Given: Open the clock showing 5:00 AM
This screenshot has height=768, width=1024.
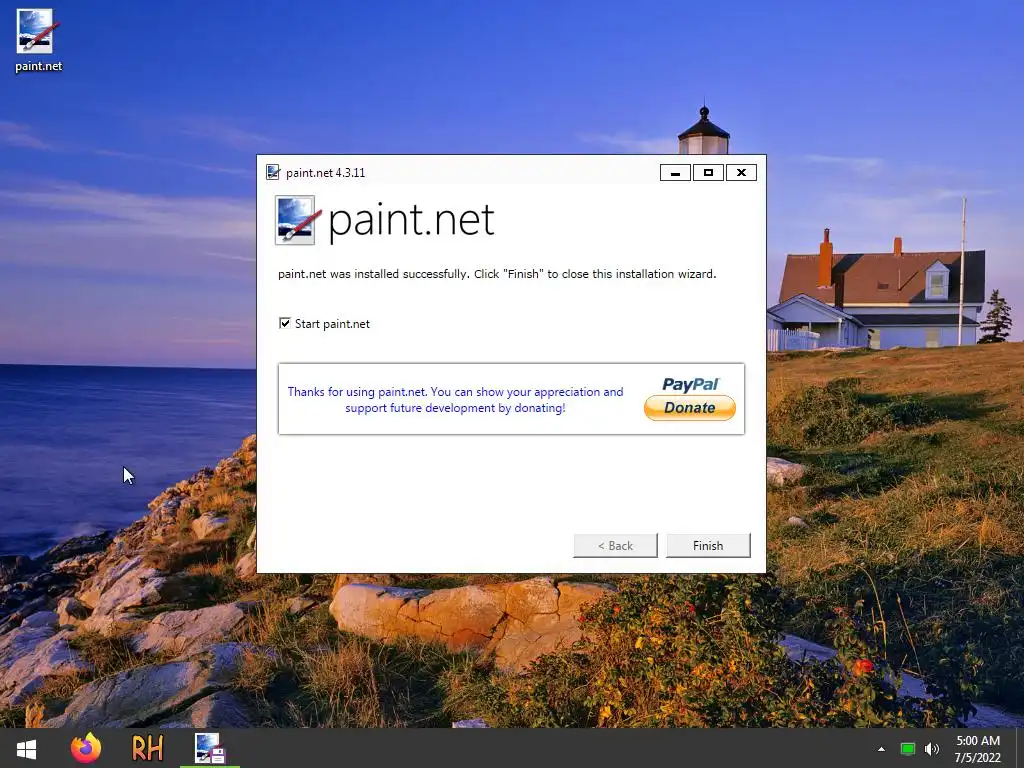Looking at the screenshot, I should pos(978,749).
